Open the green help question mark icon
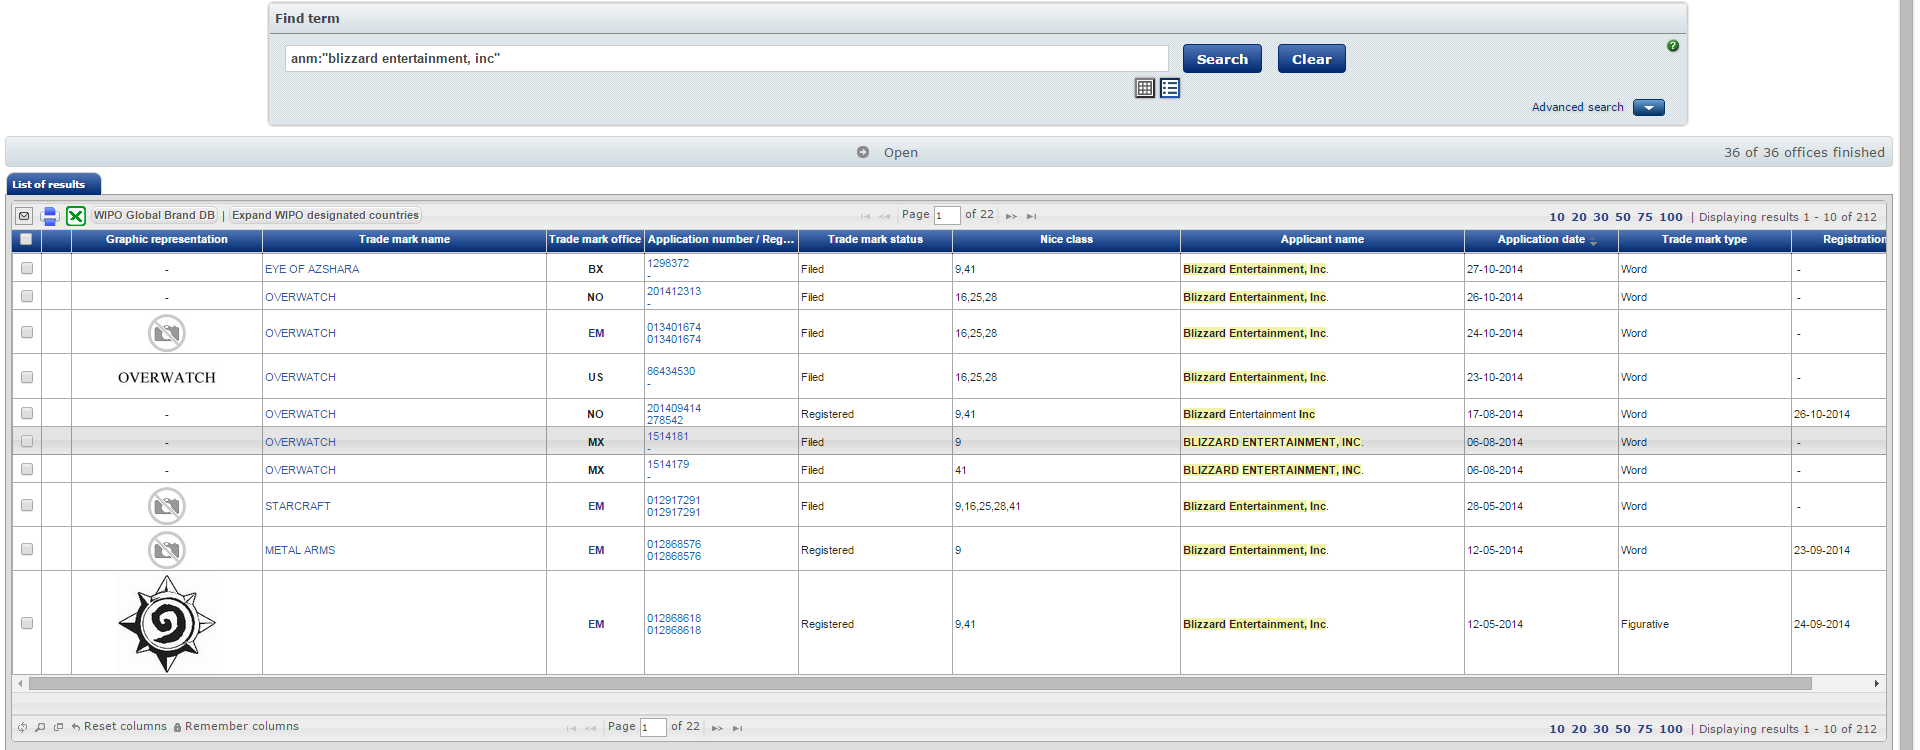The image size is (1920, 750). (x=1673, y=46)
